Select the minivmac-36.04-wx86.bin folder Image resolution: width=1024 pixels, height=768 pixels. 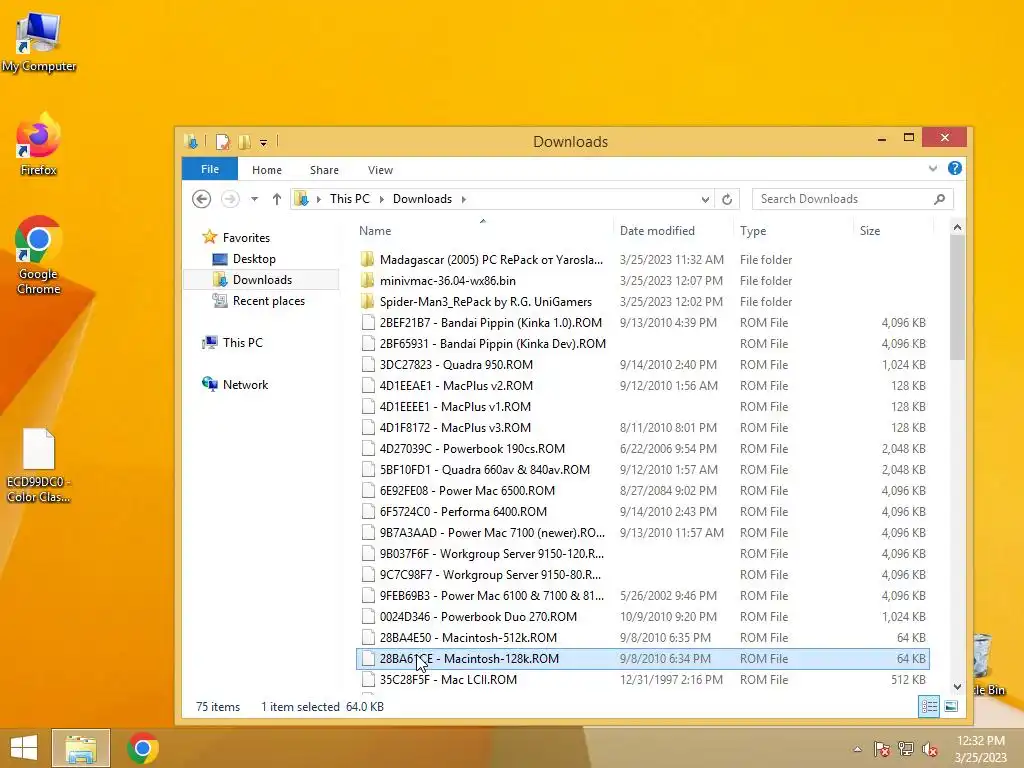[x=643, y=280]
